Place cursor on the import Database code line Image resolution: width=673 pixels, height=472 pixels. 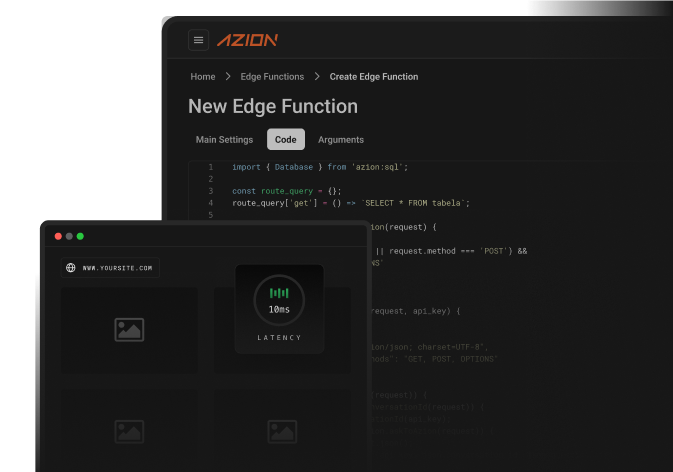point(320,167)
